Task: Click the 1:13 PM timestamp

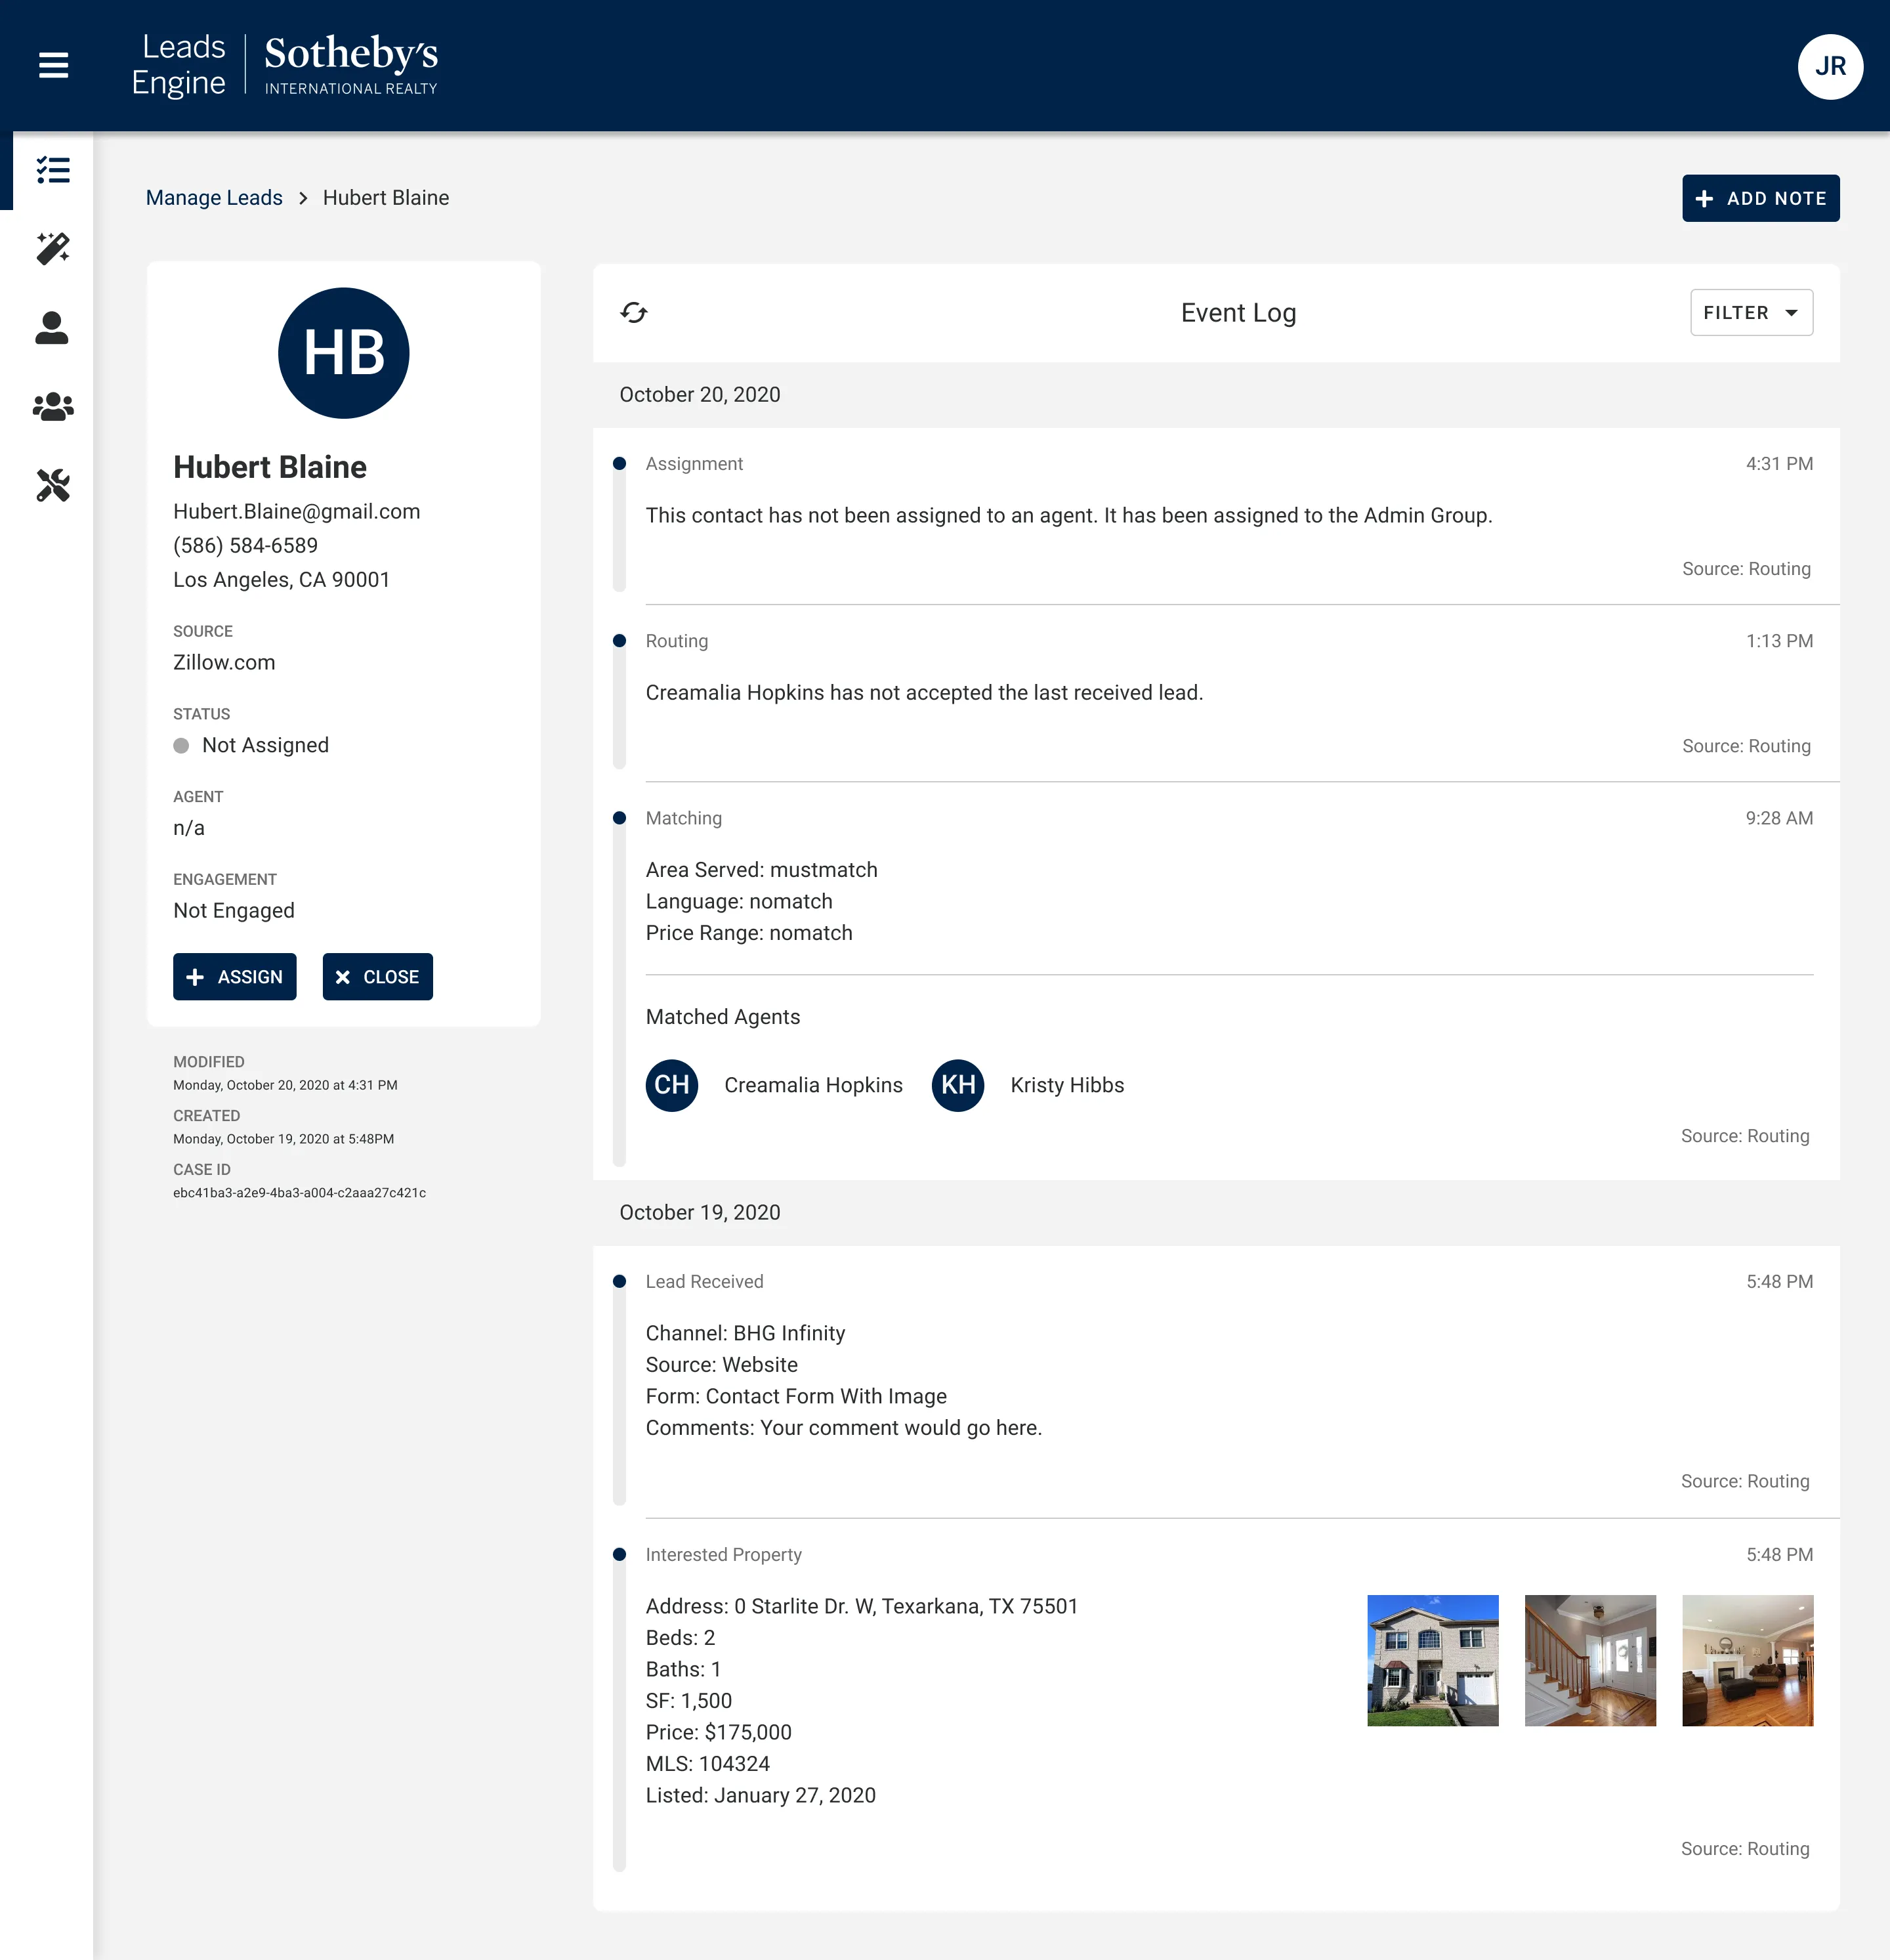Action: click(1779, 641)
